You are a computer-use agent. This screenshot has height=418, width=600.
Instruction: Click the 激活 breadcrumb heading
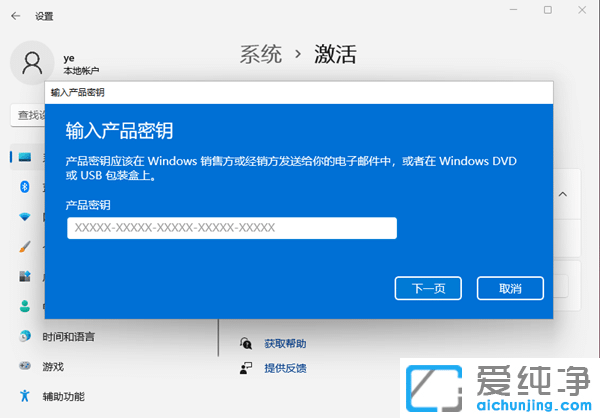(x=336, y=54)
